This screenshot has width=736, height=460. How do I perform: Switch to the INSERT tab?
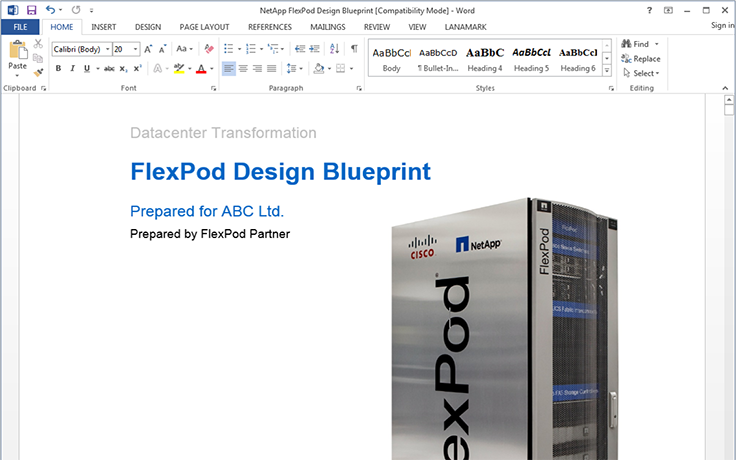[103, 26]
